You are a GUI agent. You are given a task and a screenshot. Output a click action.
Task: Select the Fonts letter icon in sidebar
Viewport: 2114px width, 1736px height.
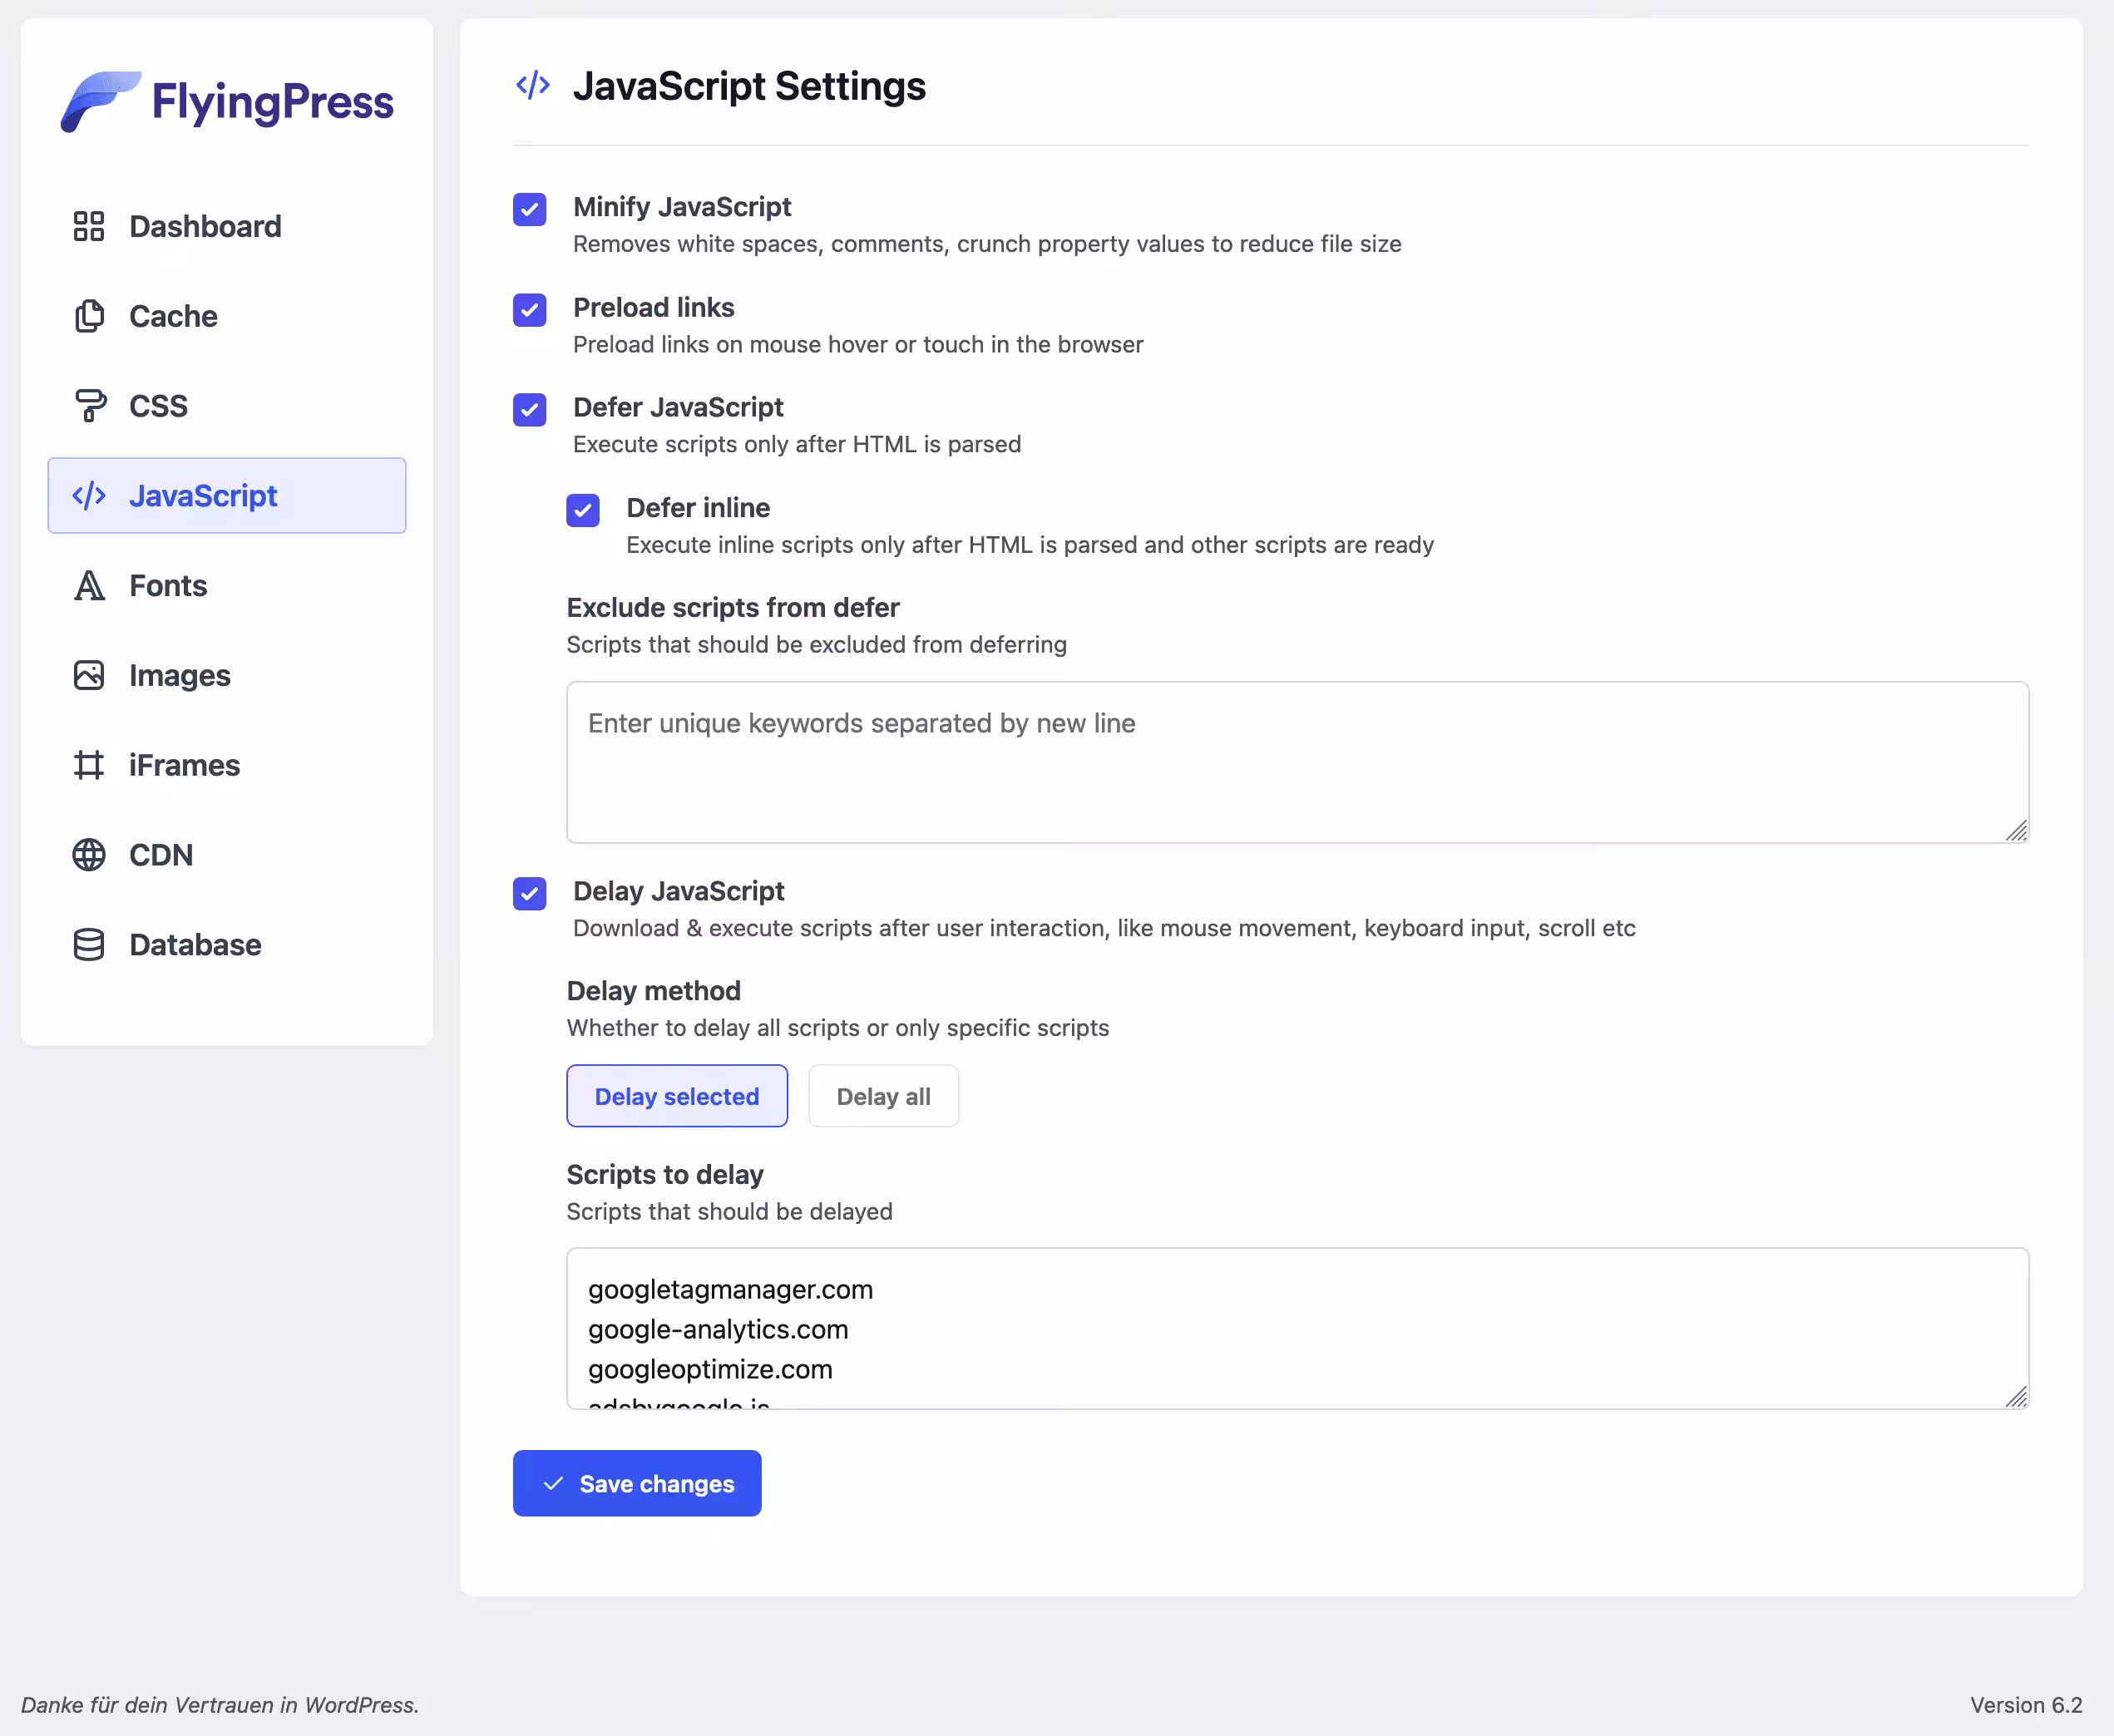(x=89, y=585)
